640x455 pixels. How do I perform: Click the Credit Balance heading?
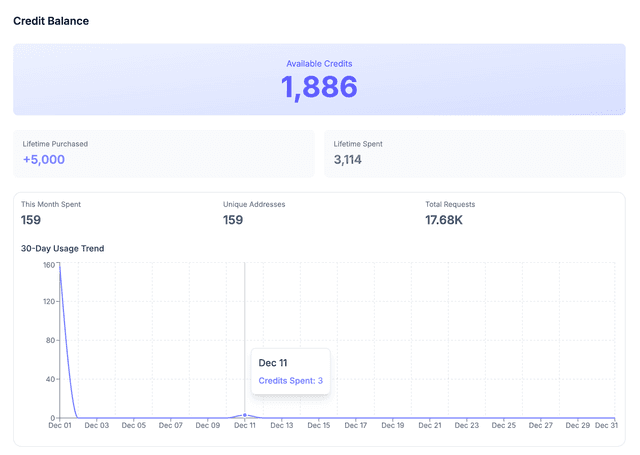coord(51,21)
